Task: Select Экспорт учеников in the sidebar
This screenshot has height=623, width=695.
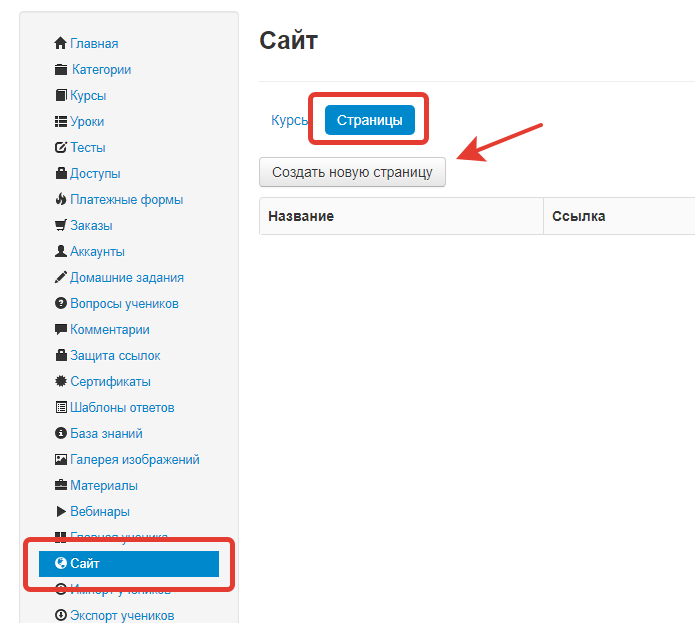Action: (122, 615)
